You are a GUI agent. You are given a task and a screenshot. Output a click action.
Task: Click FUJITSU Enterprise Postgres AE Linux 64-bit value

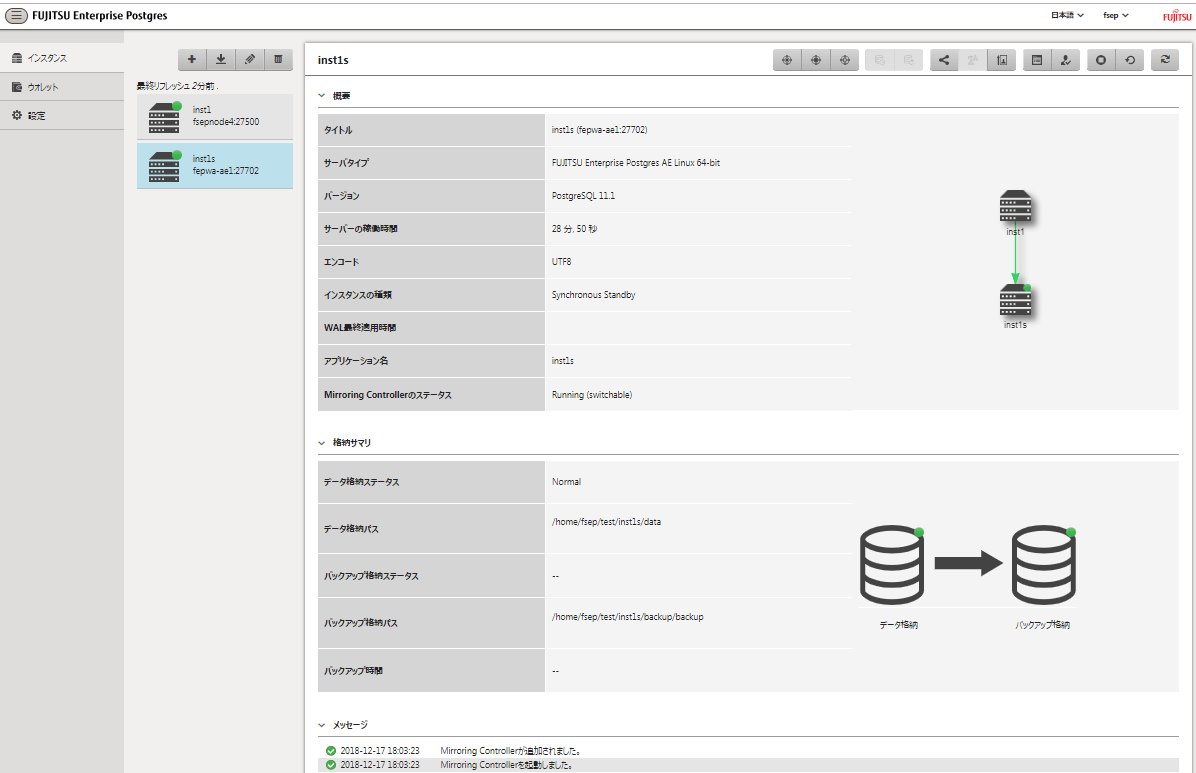point(635,163)
